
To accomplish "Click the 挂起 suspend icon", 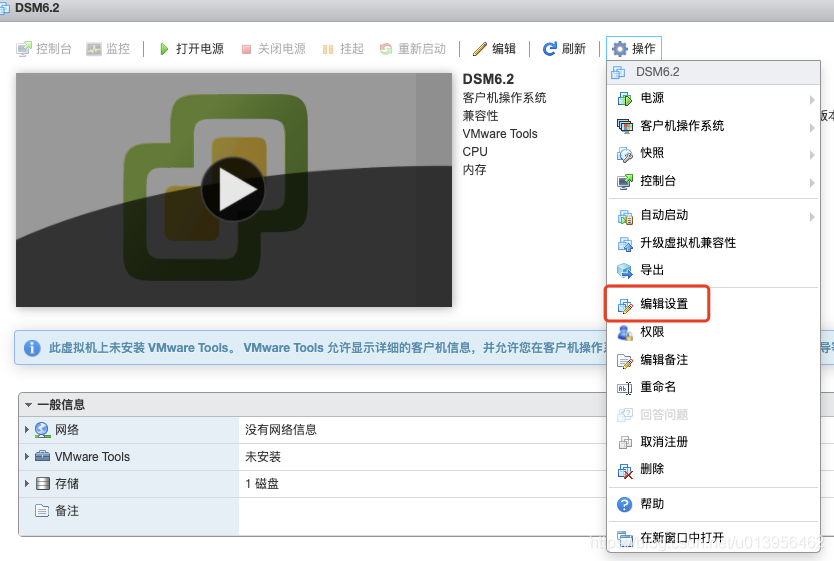I will [328, 49].
